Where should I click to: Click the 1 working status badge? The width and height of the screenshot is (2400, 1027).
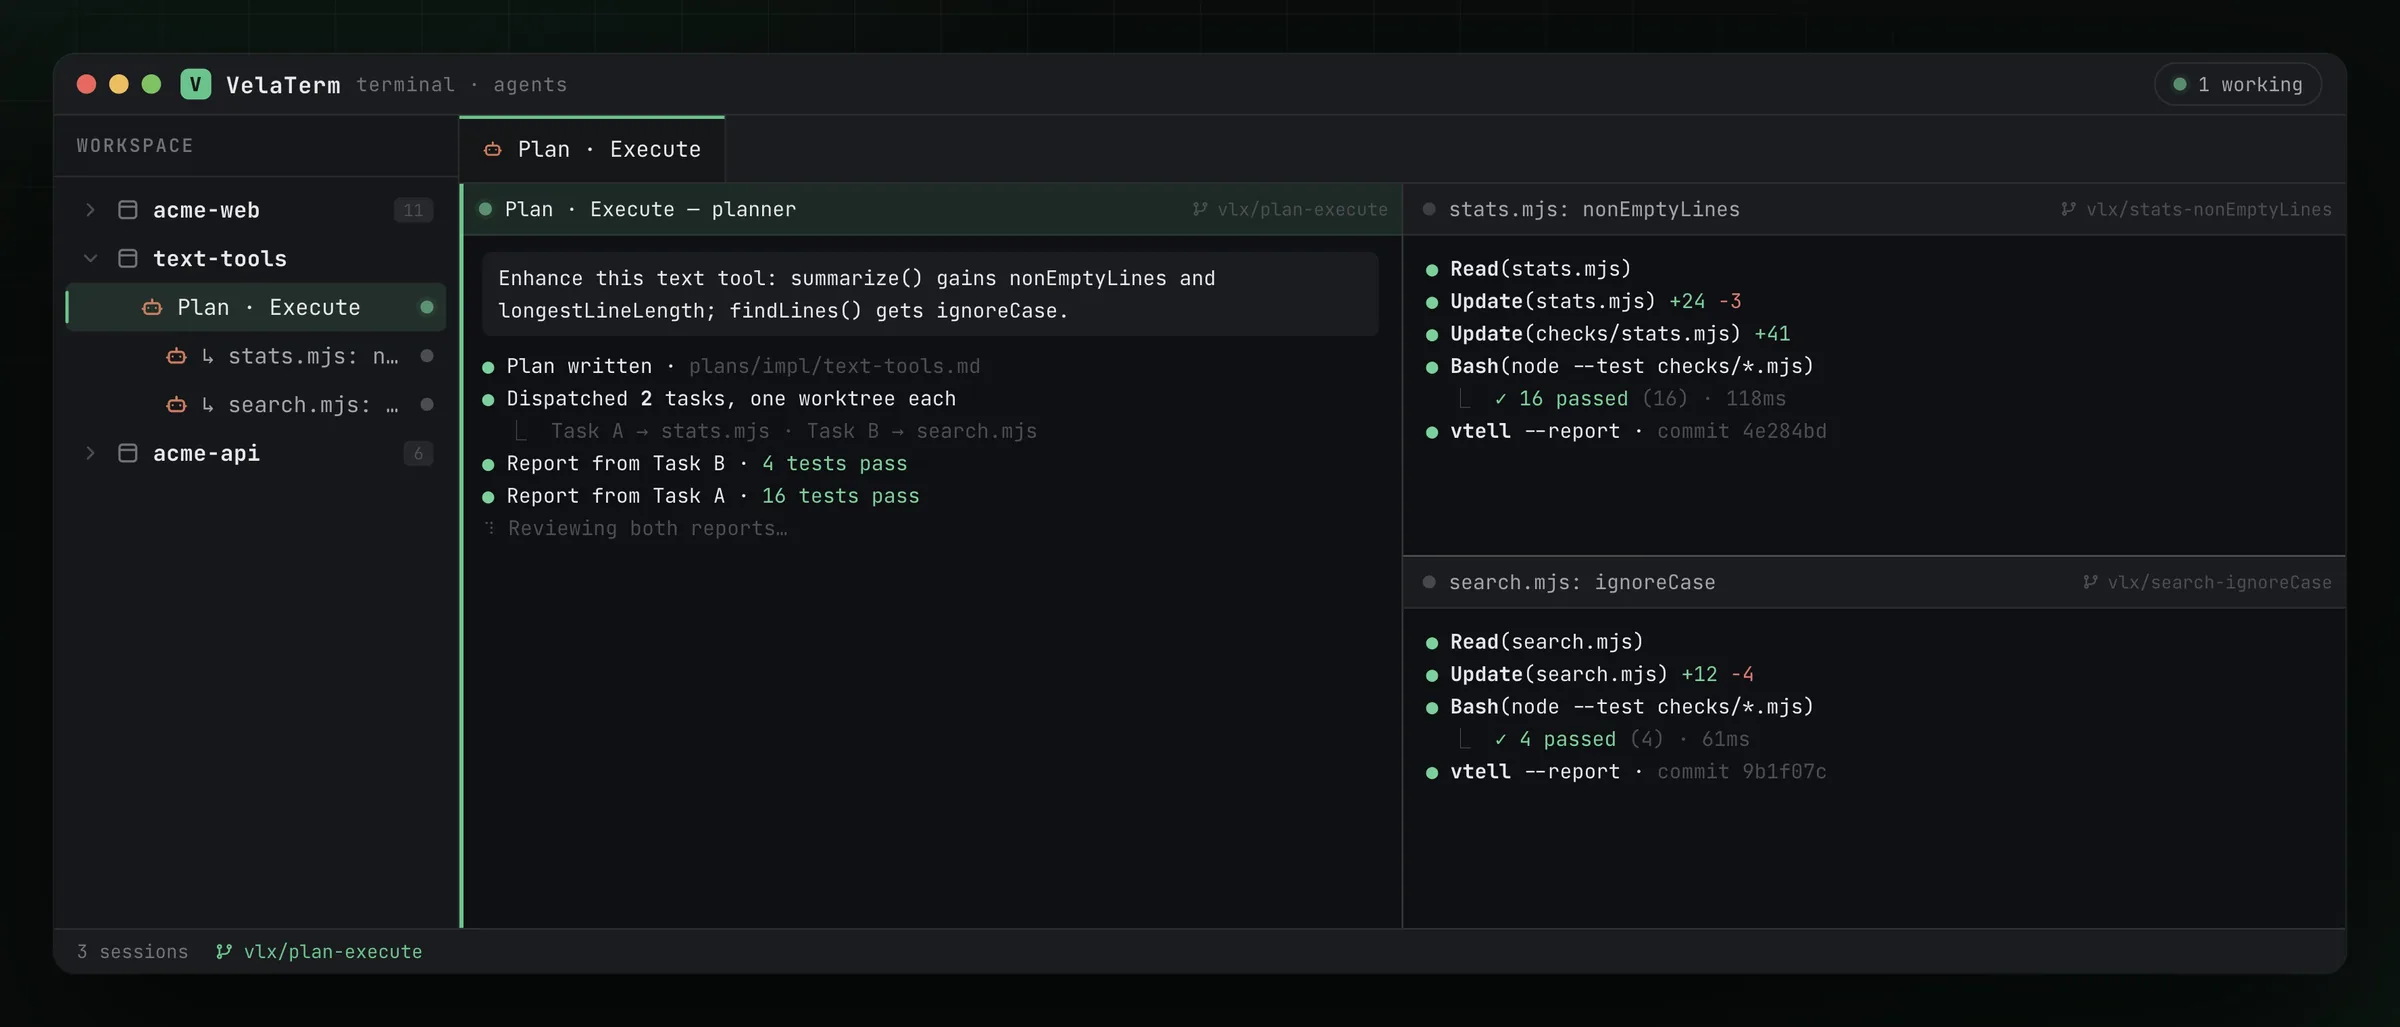[x=2238, y=84]
